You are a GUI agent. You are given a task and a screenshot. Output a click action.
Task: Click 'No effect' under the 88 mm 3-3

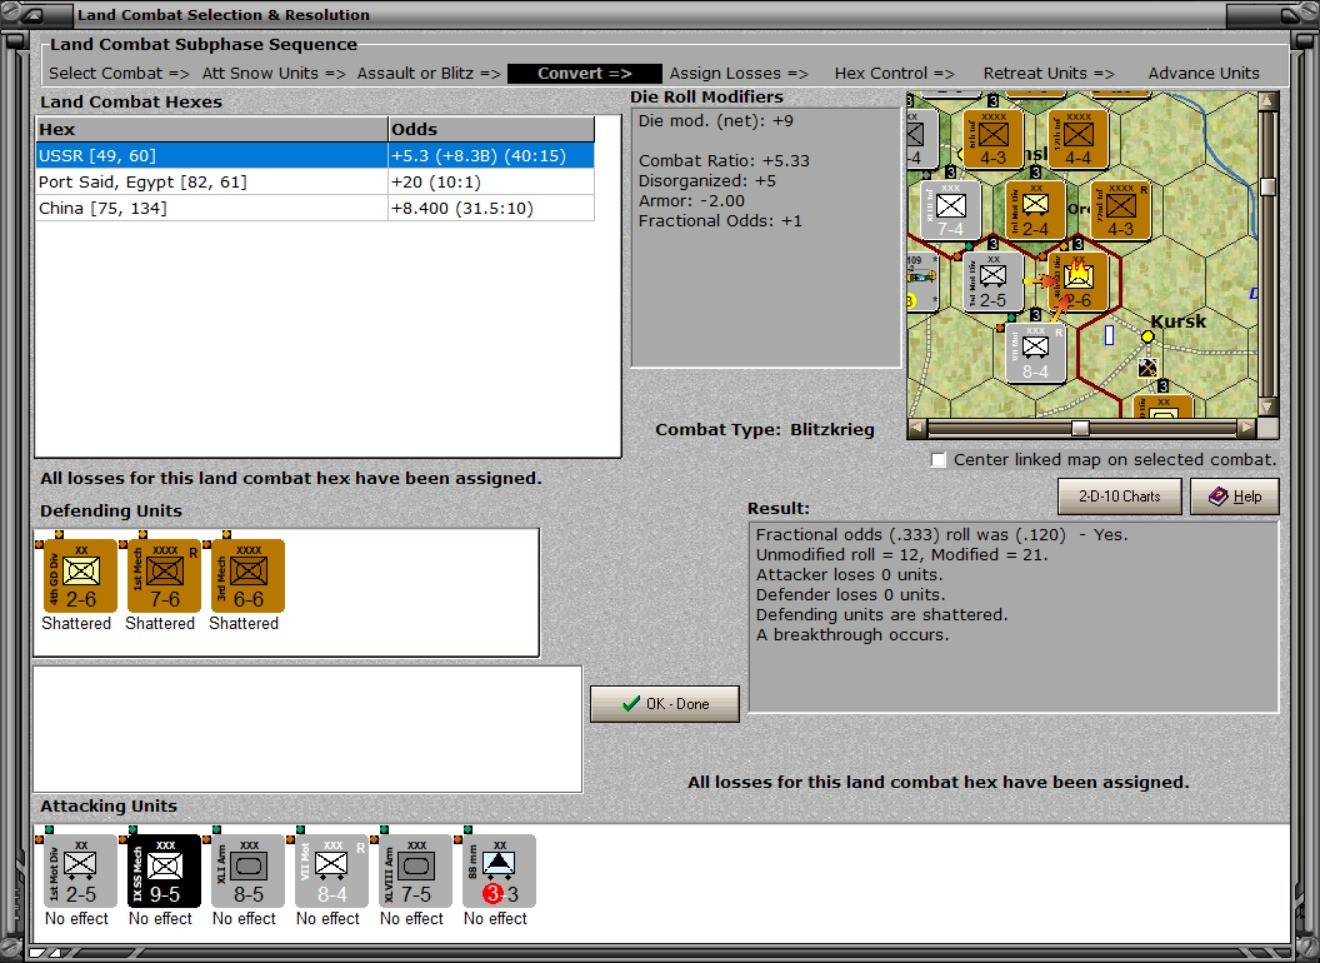495,919
